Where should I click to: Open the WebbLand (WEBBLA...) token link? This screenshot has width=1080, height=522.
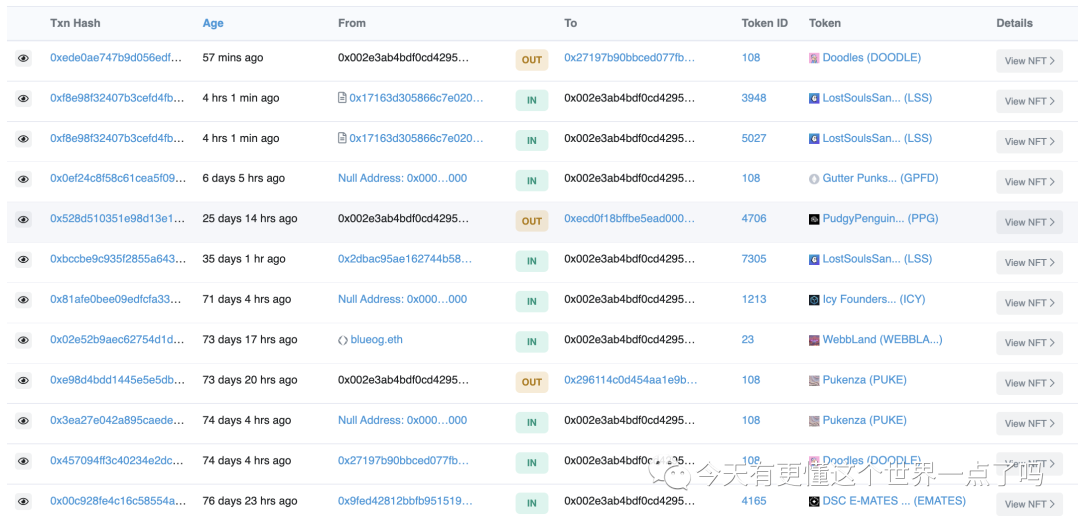tap(882, 340)
